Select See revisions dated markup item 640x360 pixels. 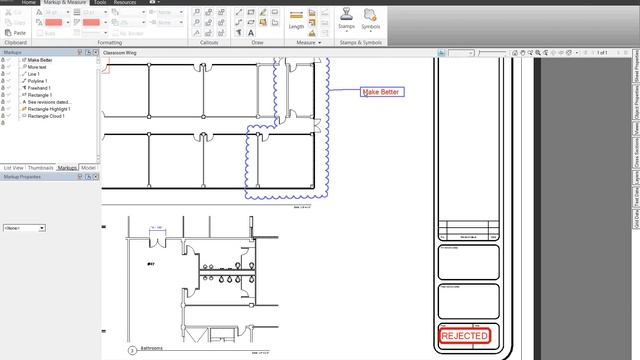(x=49, y=102)
